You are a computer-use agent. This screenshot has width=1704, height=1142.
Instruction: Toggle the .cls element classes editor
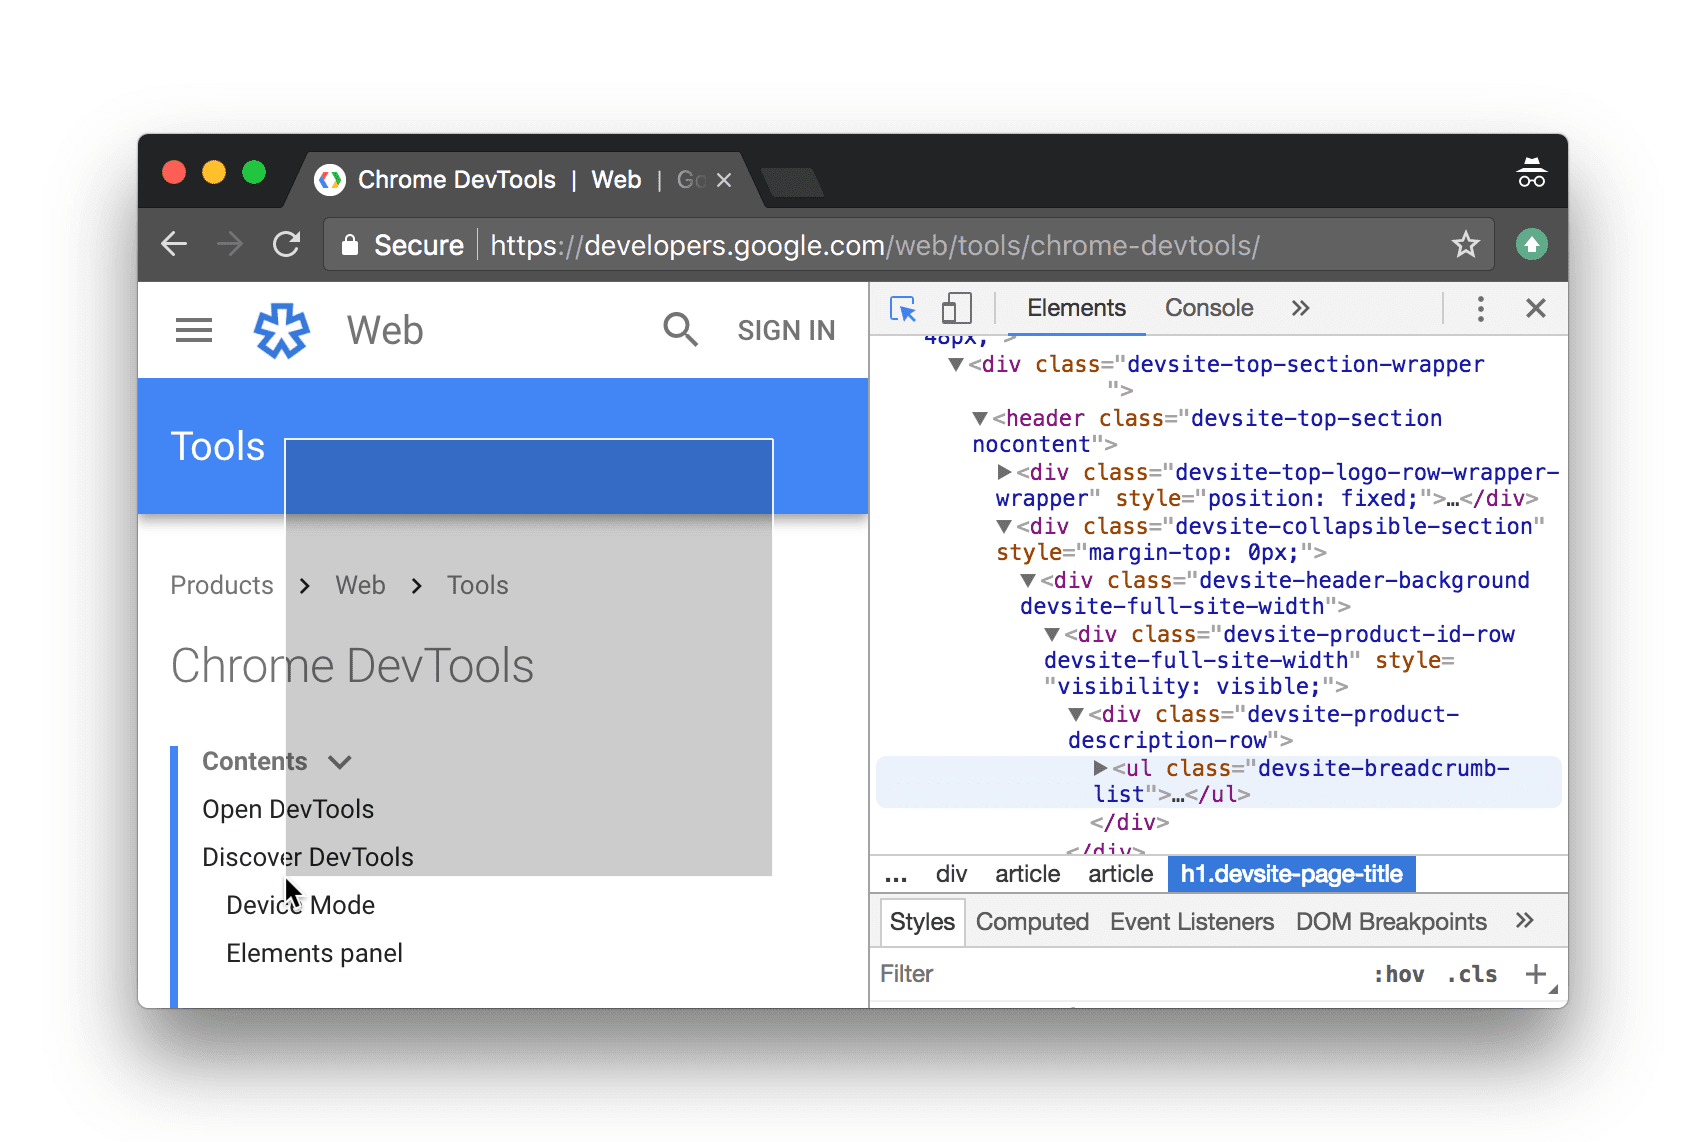[x=1471, y=973]
